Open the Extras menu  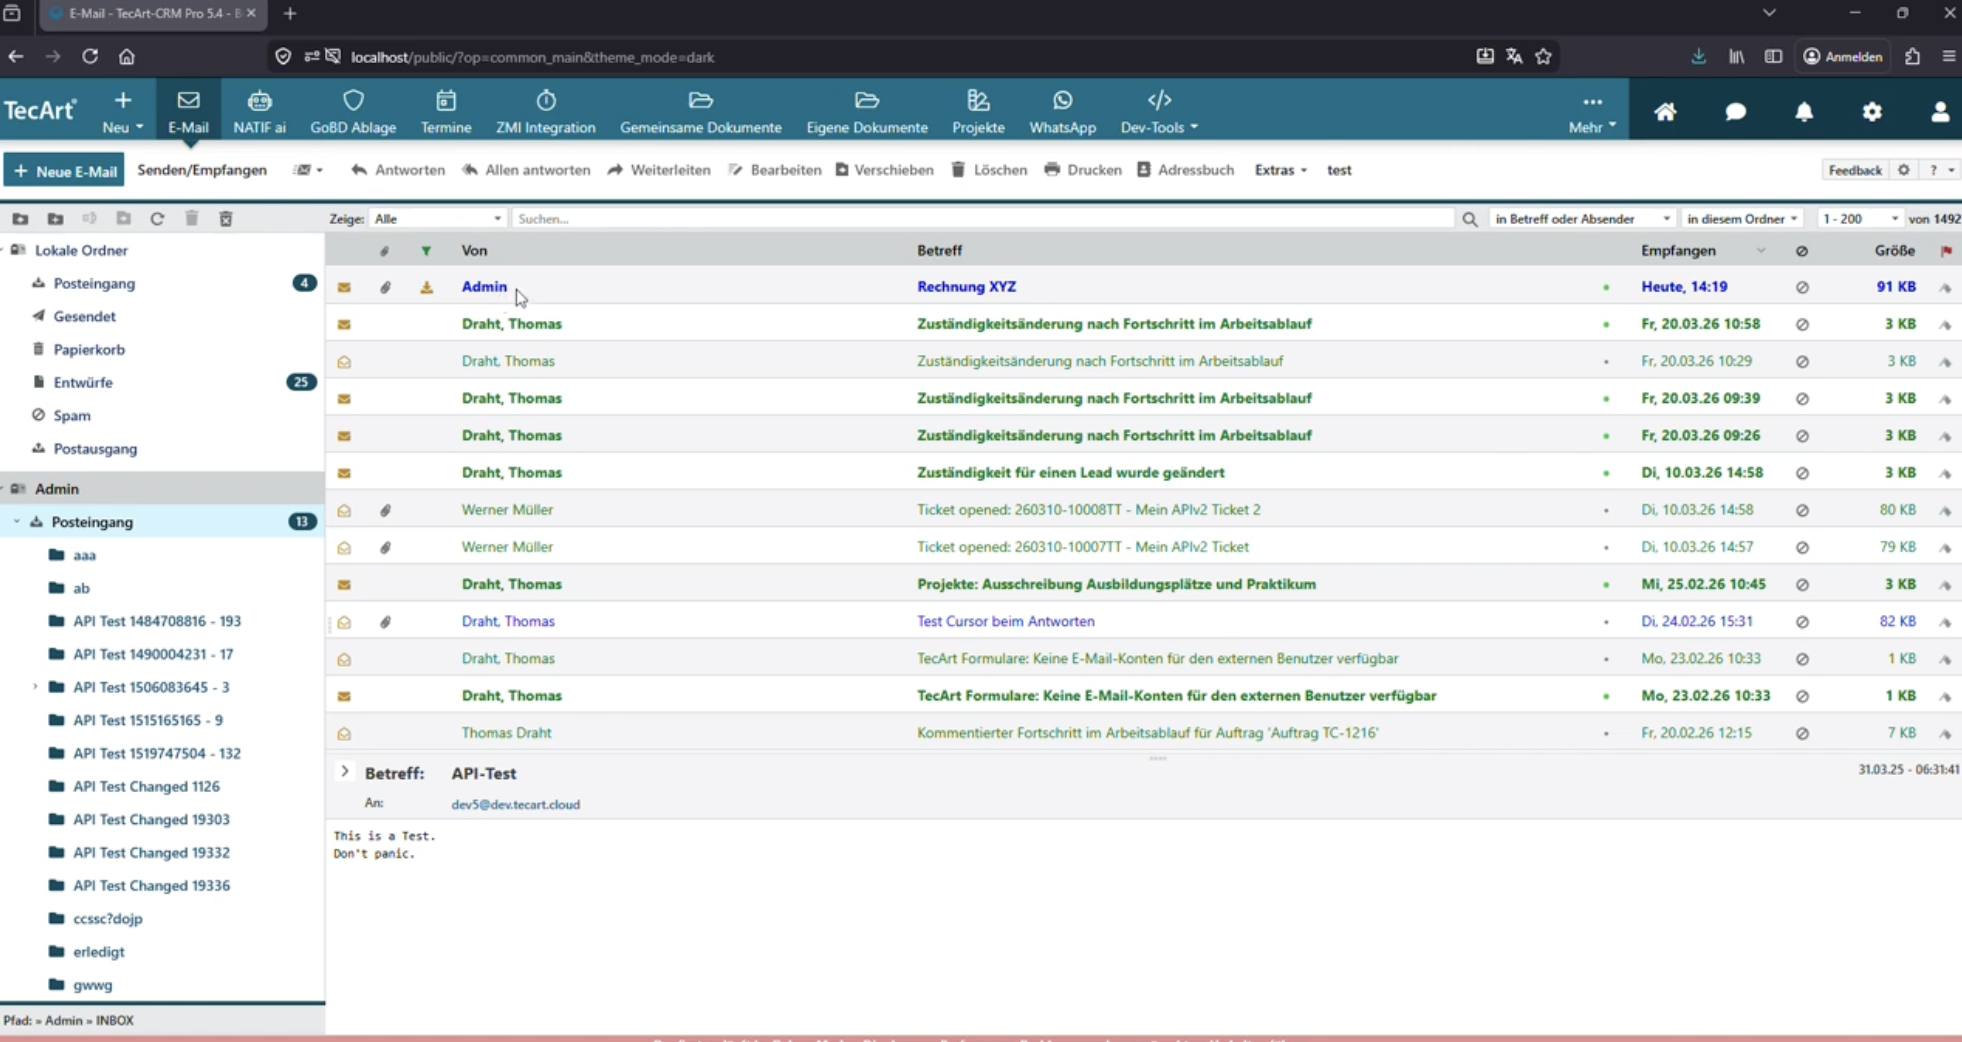click(1280, 170)
